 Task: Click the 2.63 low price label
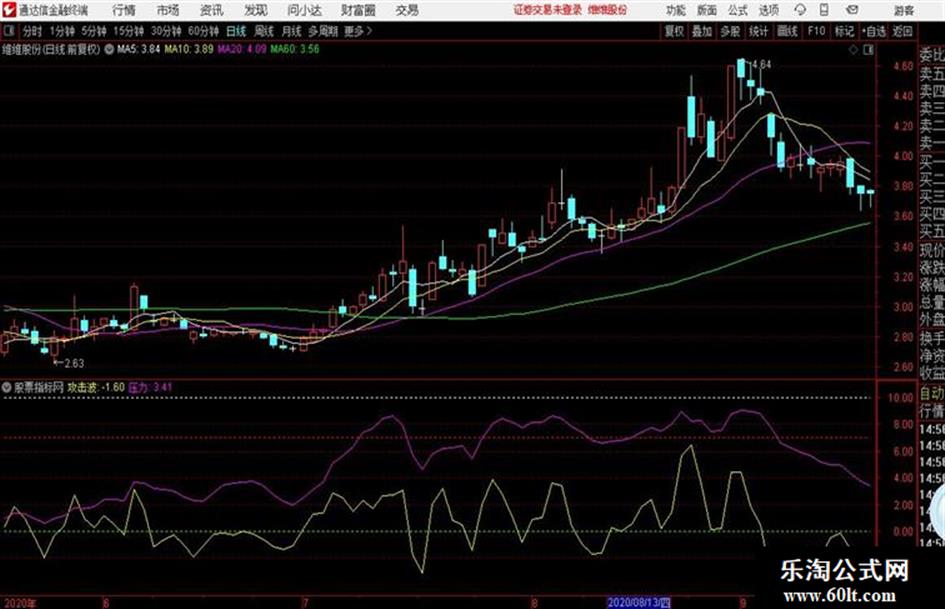point(74,363)
